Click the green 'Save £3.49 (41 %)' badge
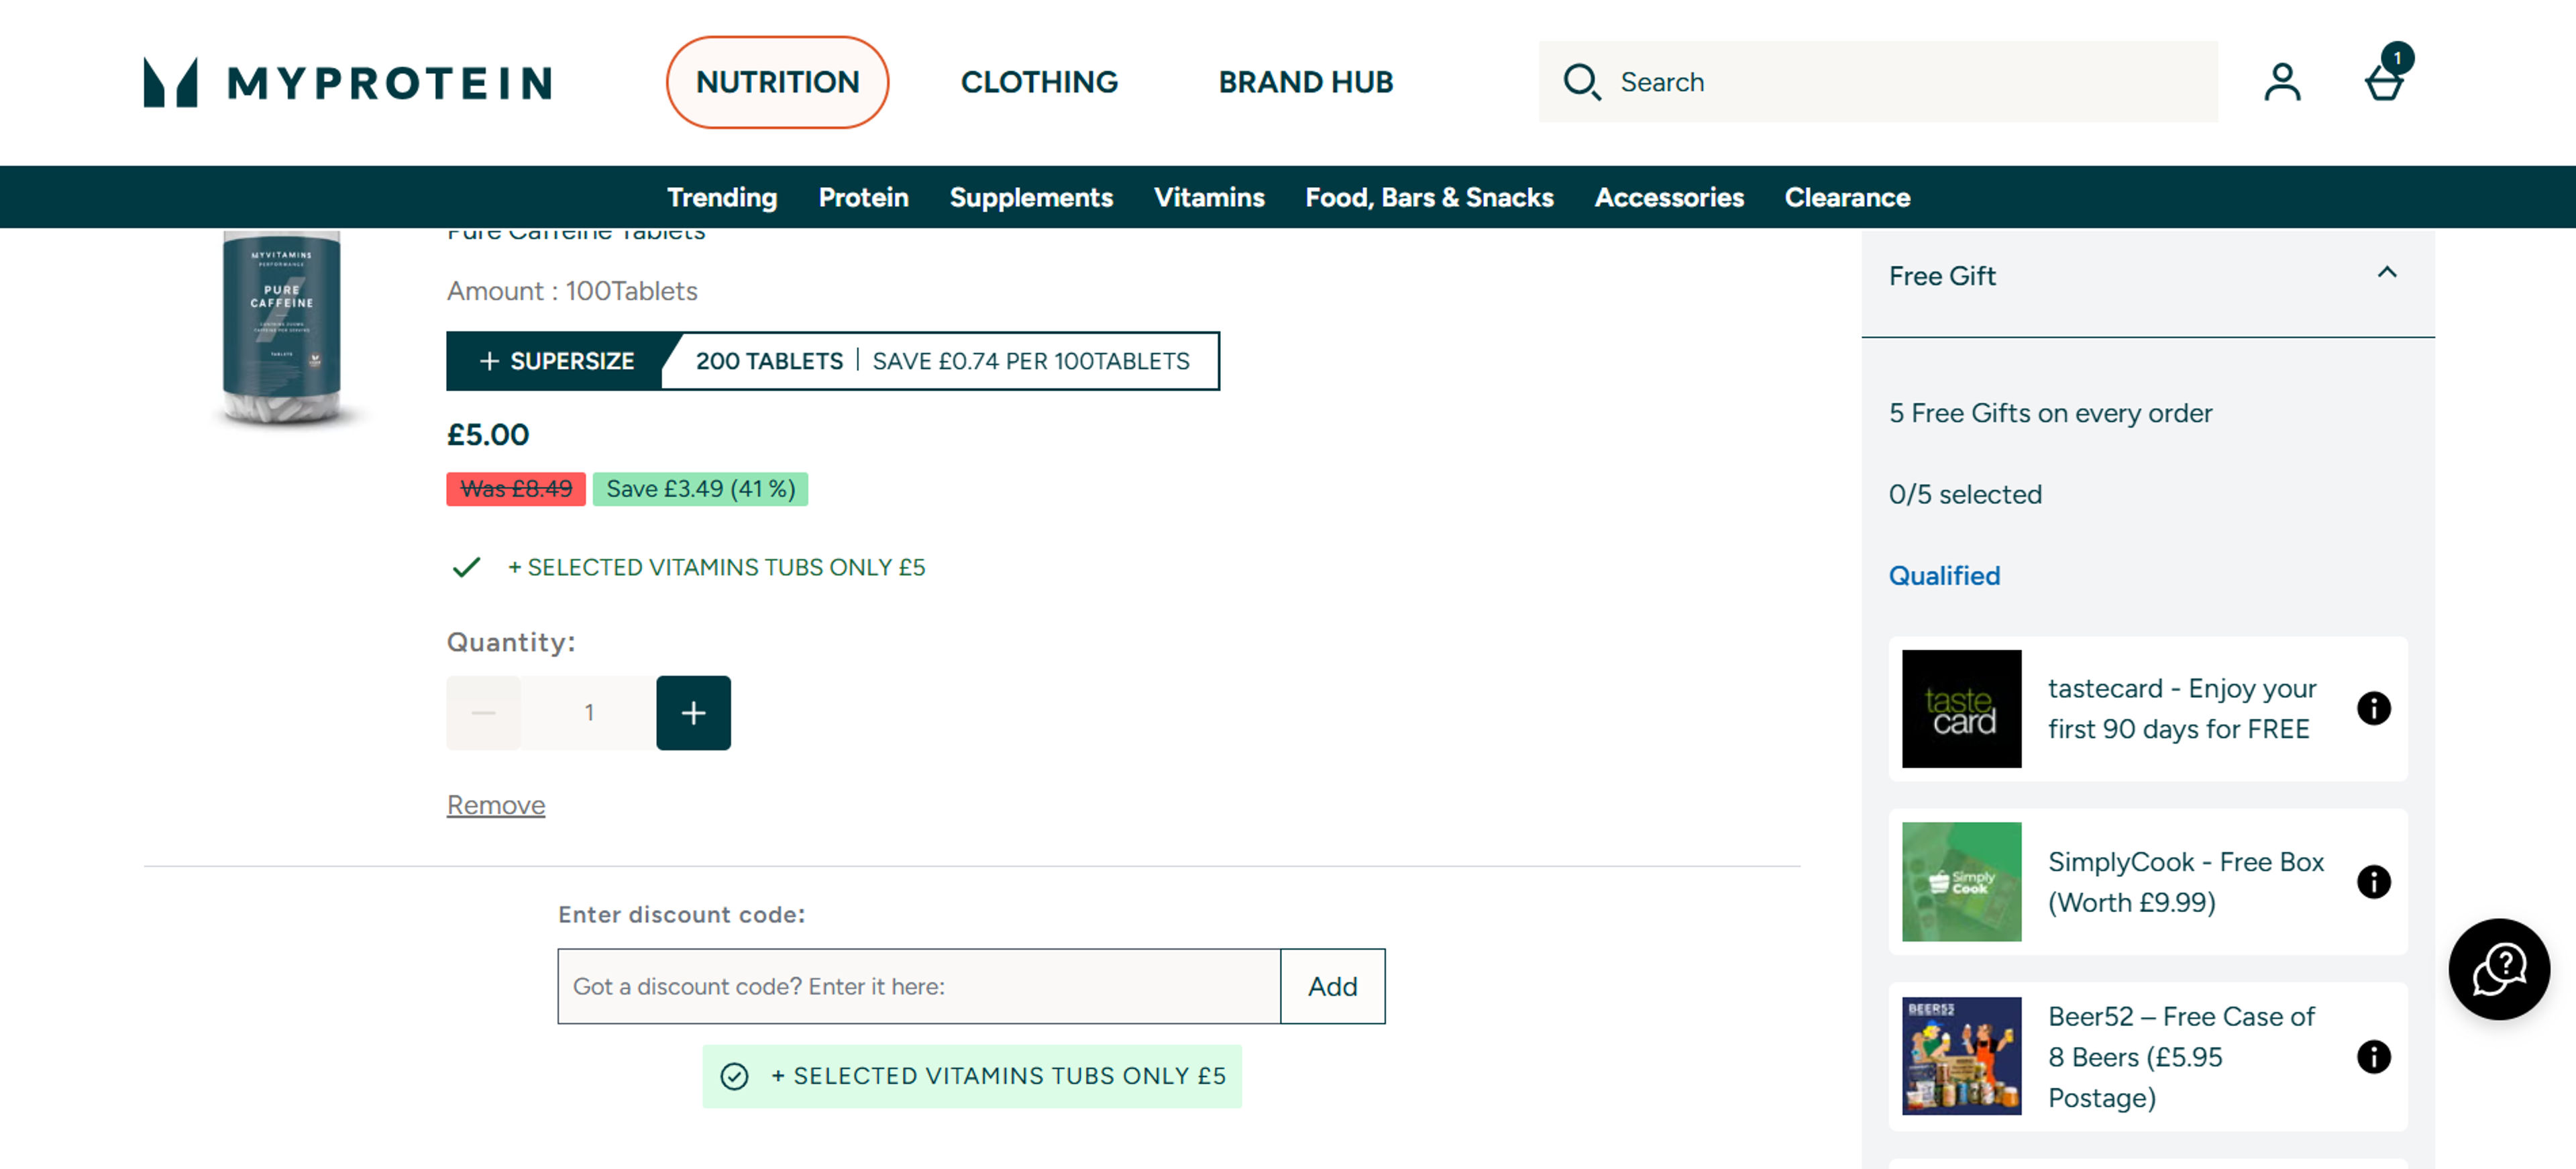Viewport: 2576px width, 1169px height. (x=700, y=488)
